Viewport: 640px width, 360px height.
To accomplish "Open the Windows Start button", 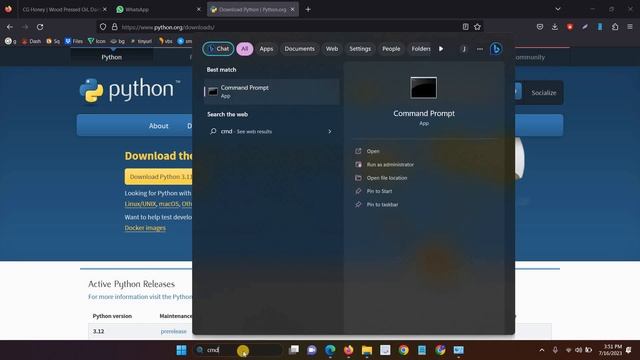I will tap(182, 350).
